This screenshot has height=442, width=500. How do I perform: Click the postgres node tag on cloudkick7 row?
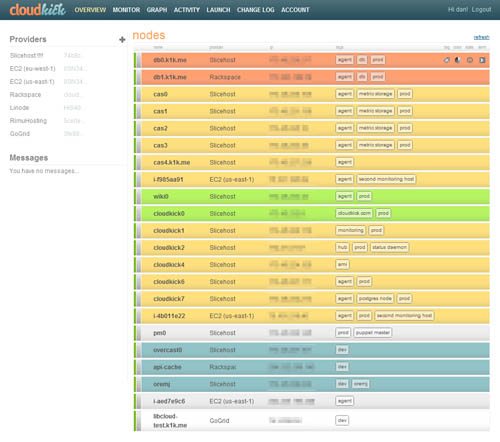pos(375,298)
